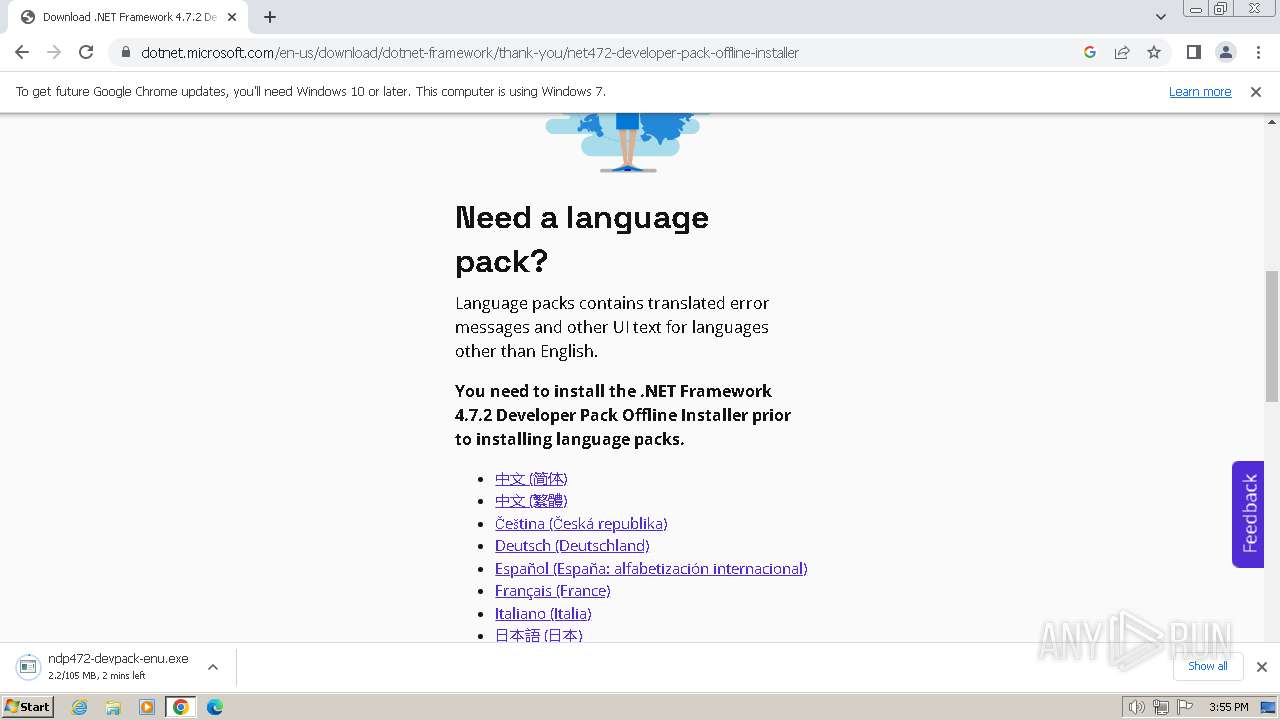Open the 日本語 (日本) language pack link
This screenshot has height=720, width=1280.
tap(539, 635)
